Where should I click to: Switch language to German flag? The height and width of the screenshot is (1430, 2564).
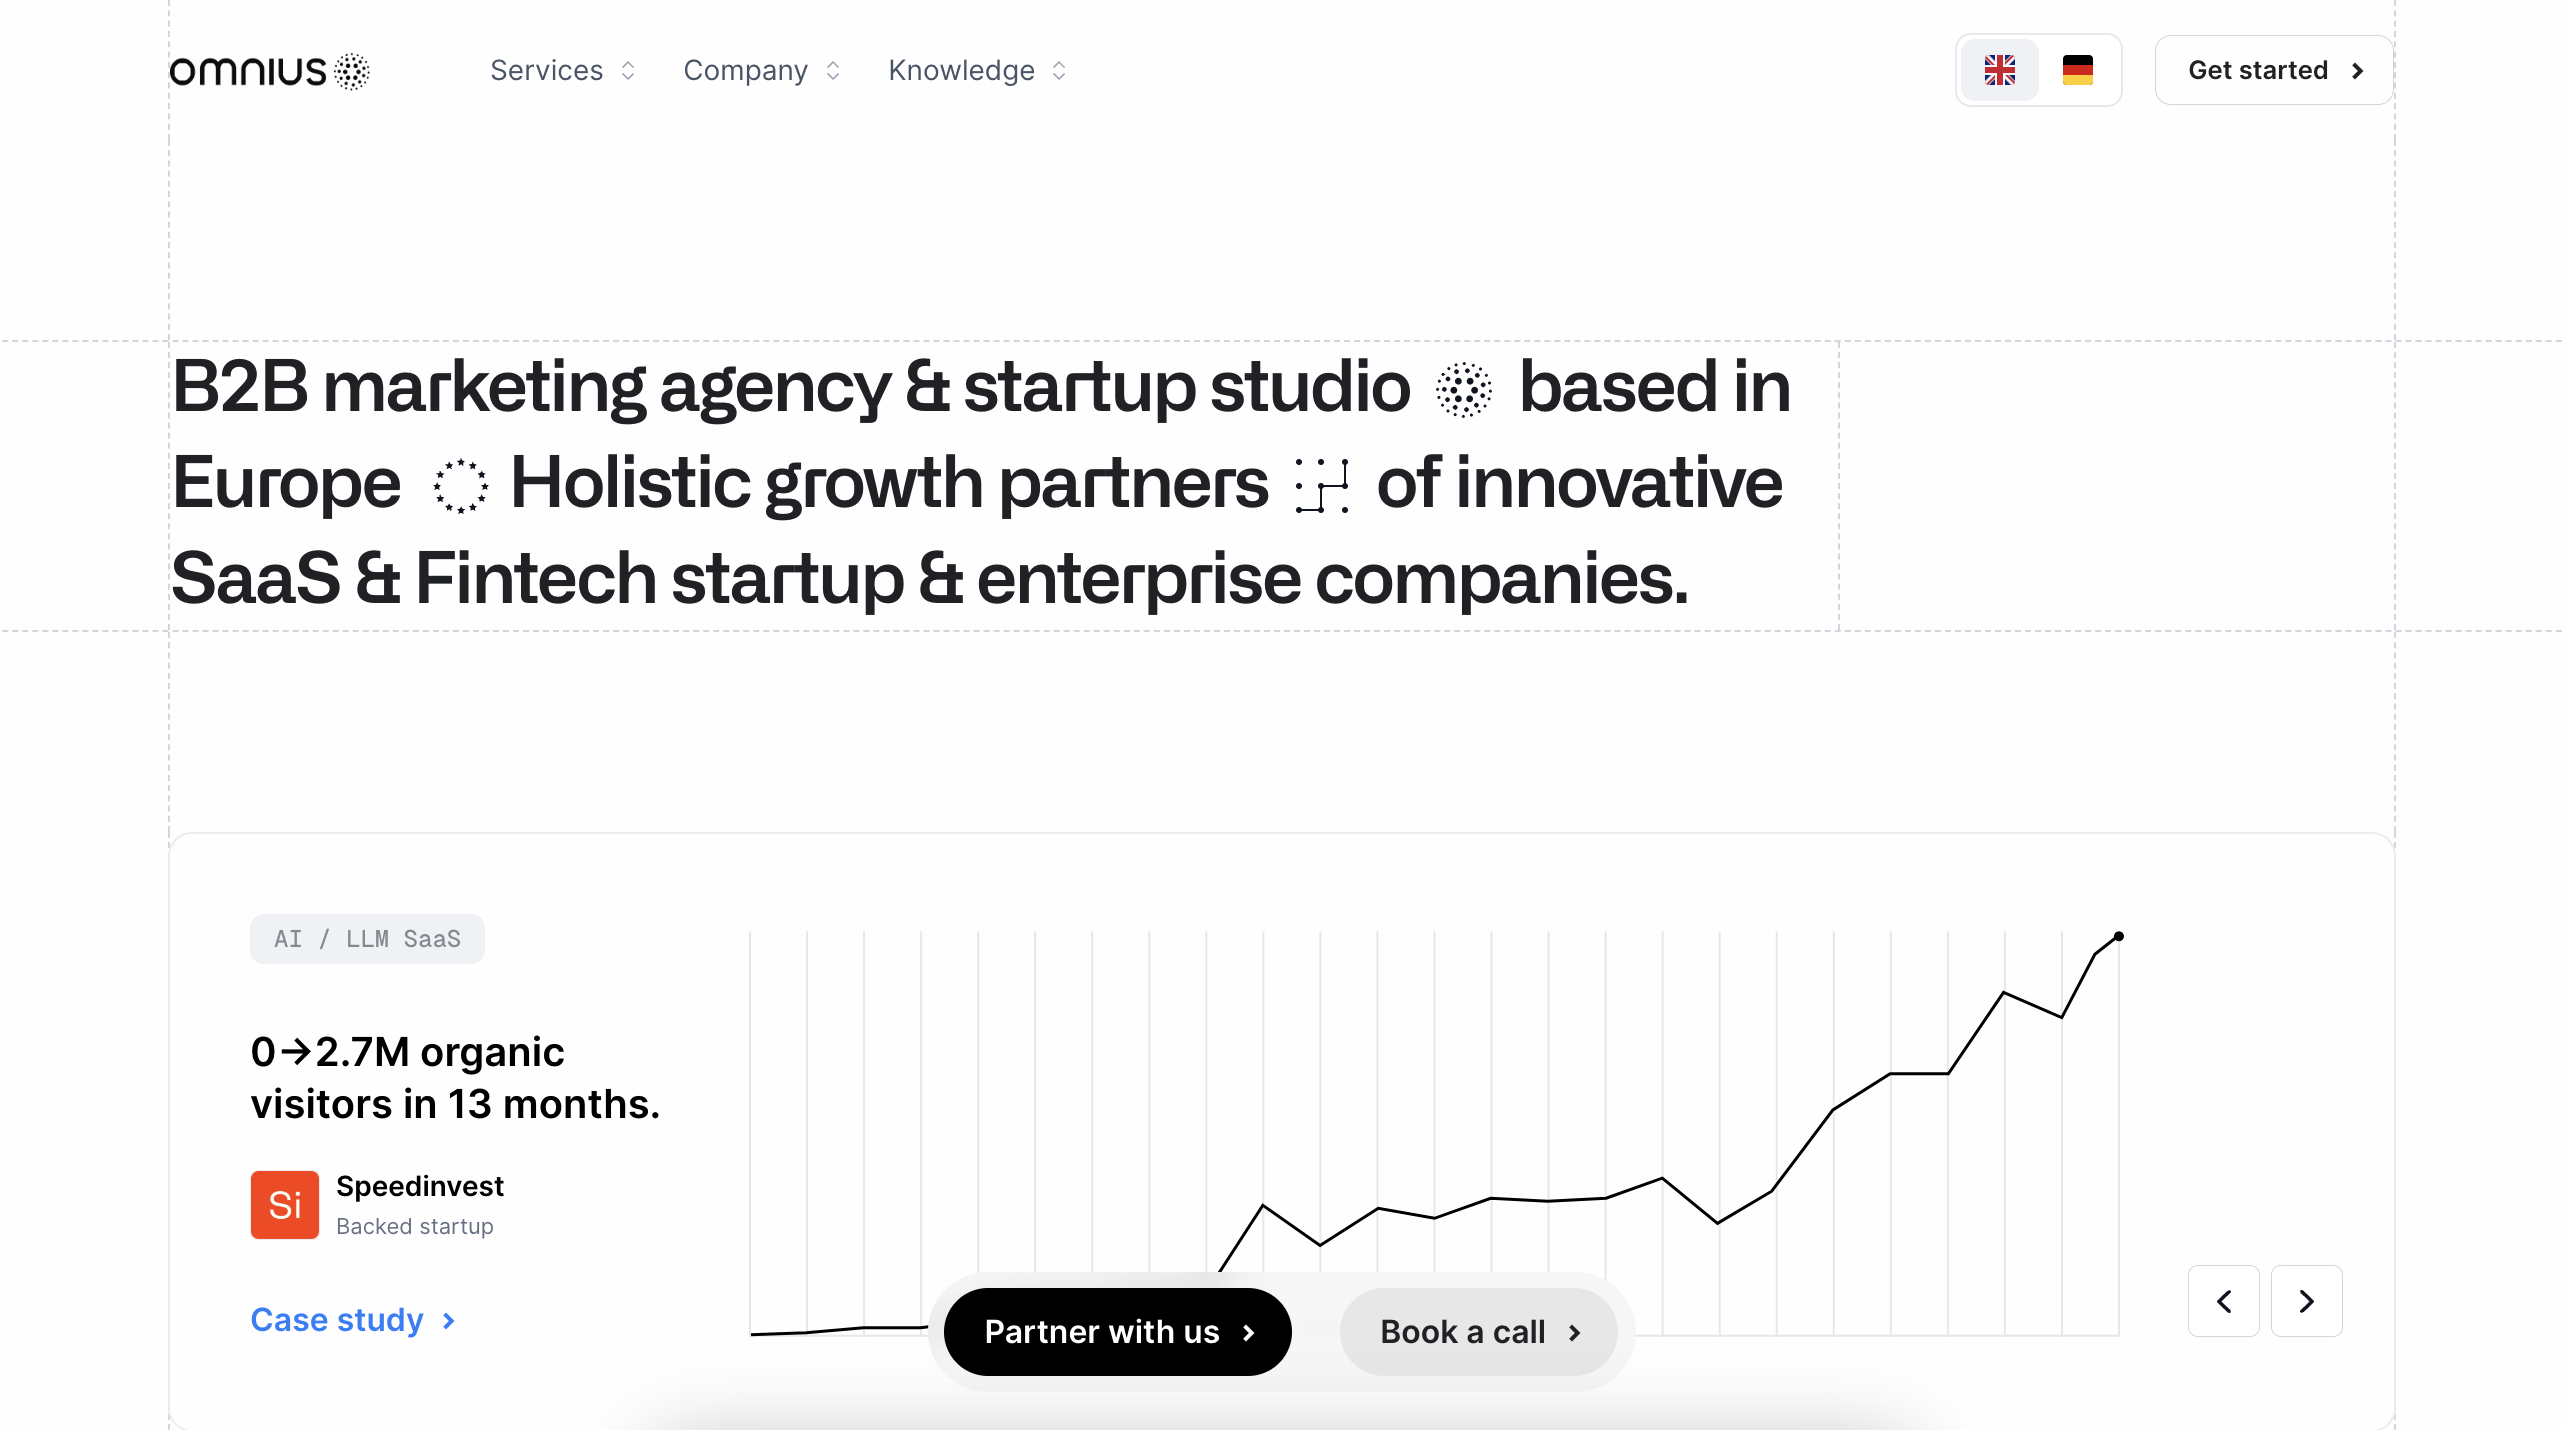pyautogui.click(x=2077, y=70)
